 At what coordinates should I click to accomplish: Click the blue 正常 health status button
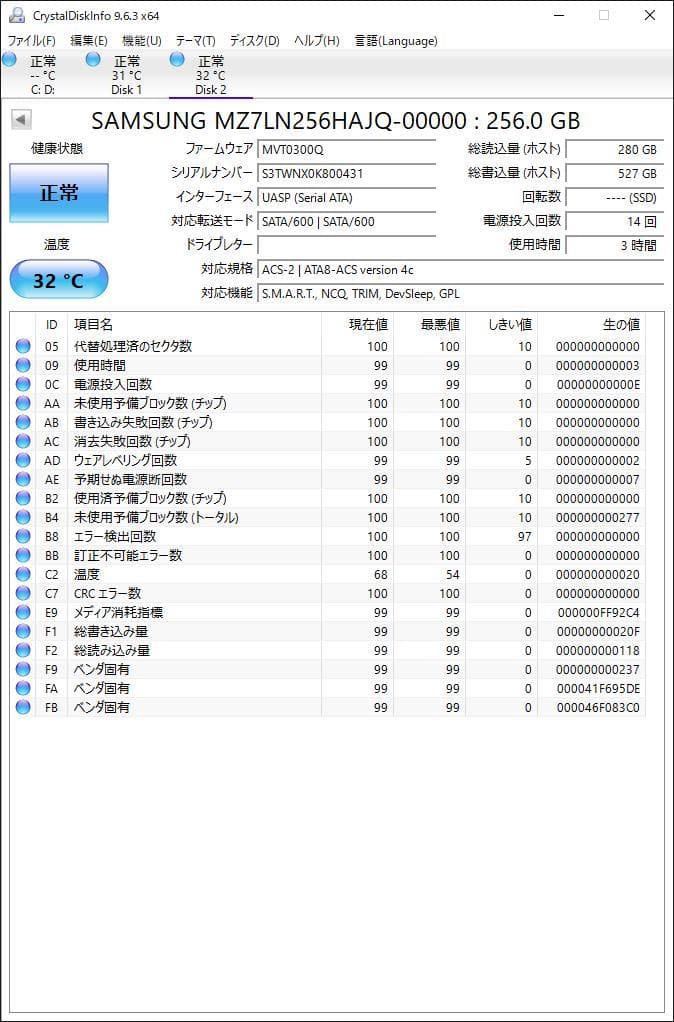[59, 193]
